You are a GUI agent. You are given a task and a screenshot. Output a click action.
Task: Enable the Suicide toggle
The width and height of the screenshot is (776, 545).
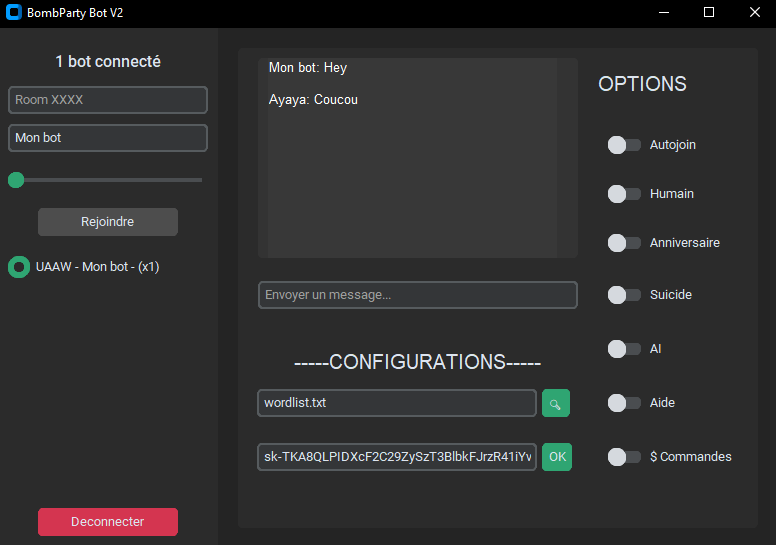[624, 295]
